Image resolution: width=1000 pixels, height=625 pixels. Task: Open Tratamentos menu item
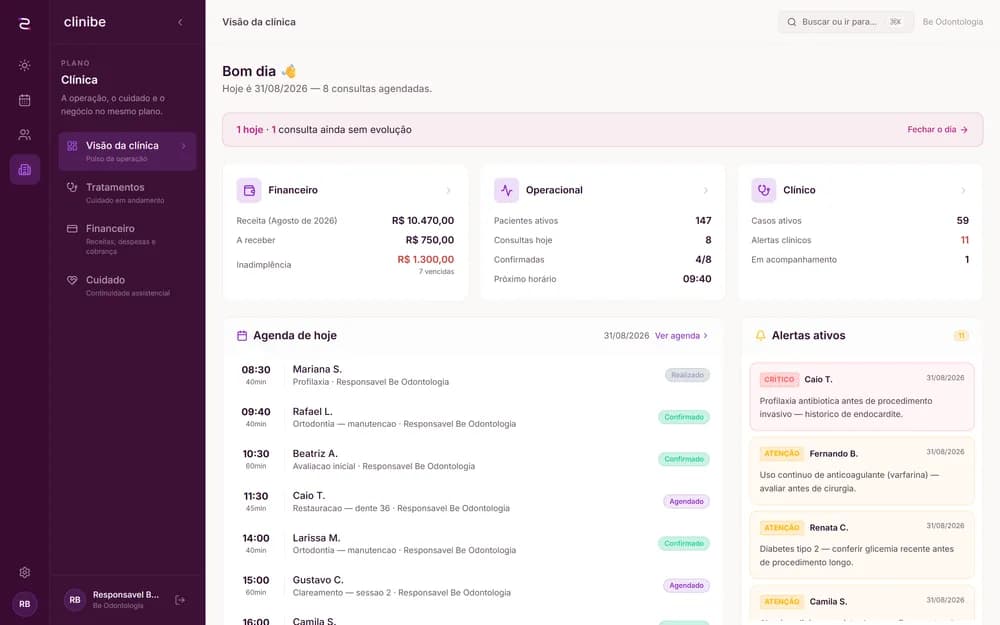[x=127, y=193]
